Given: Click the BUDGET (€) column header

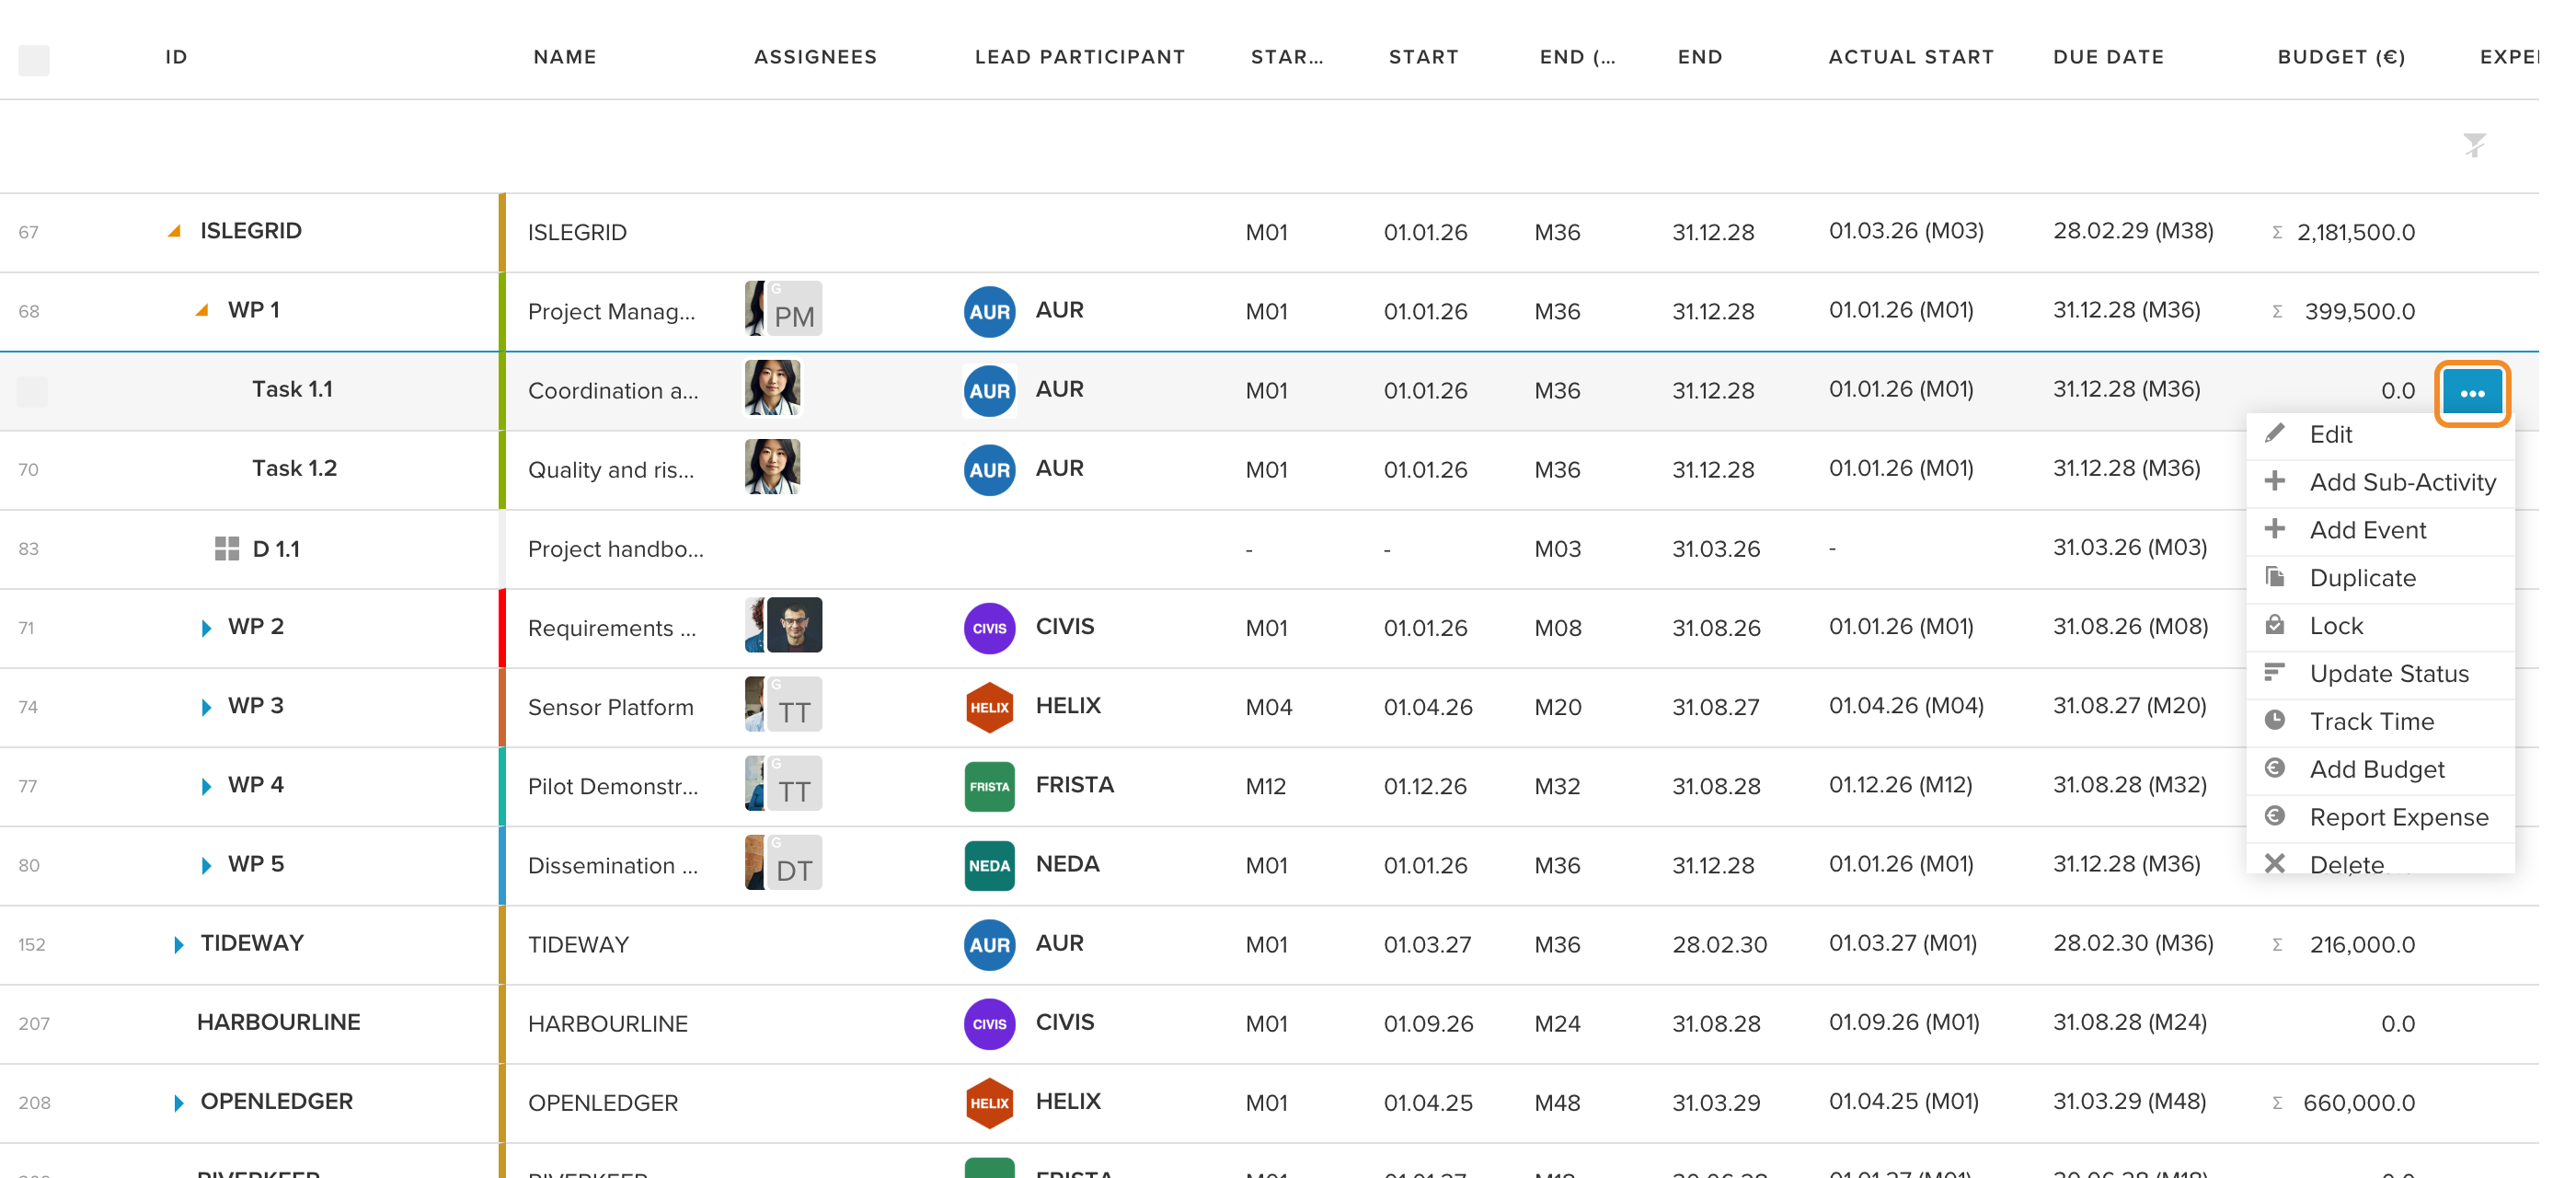Looking at the screenshot, I should pos(2341,57).
